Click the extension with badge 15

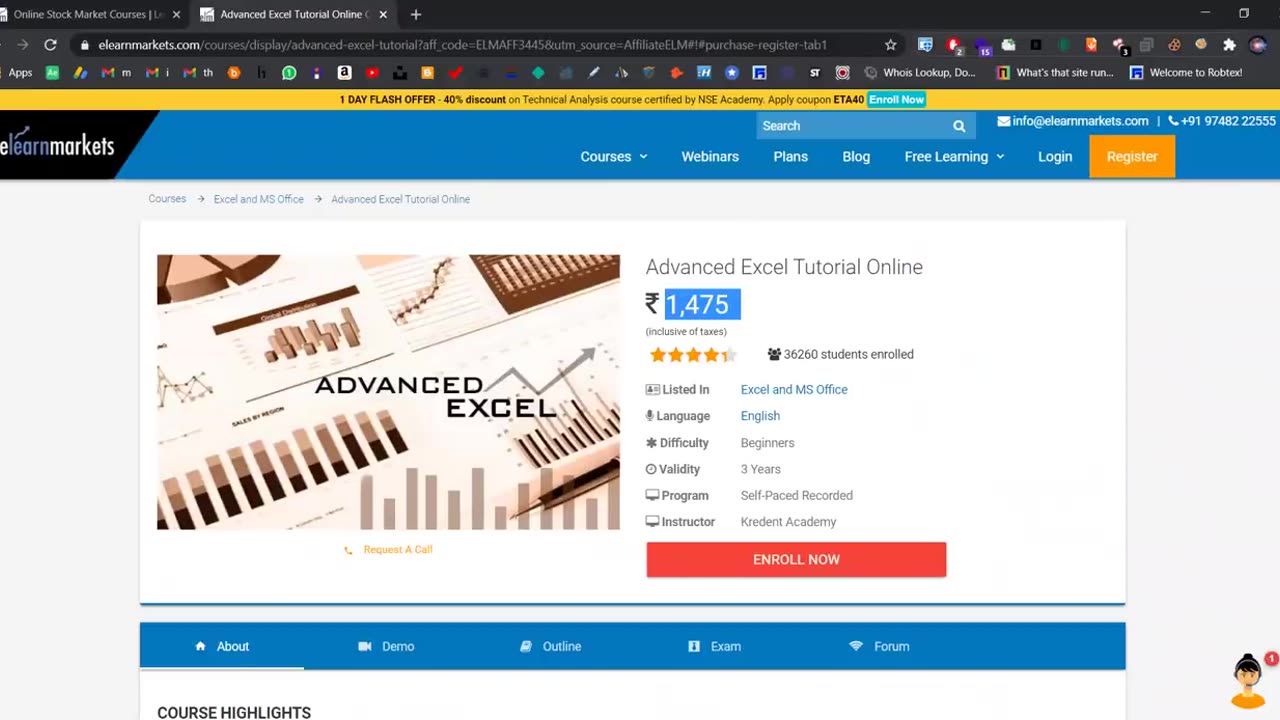click(x=981, y=46)
